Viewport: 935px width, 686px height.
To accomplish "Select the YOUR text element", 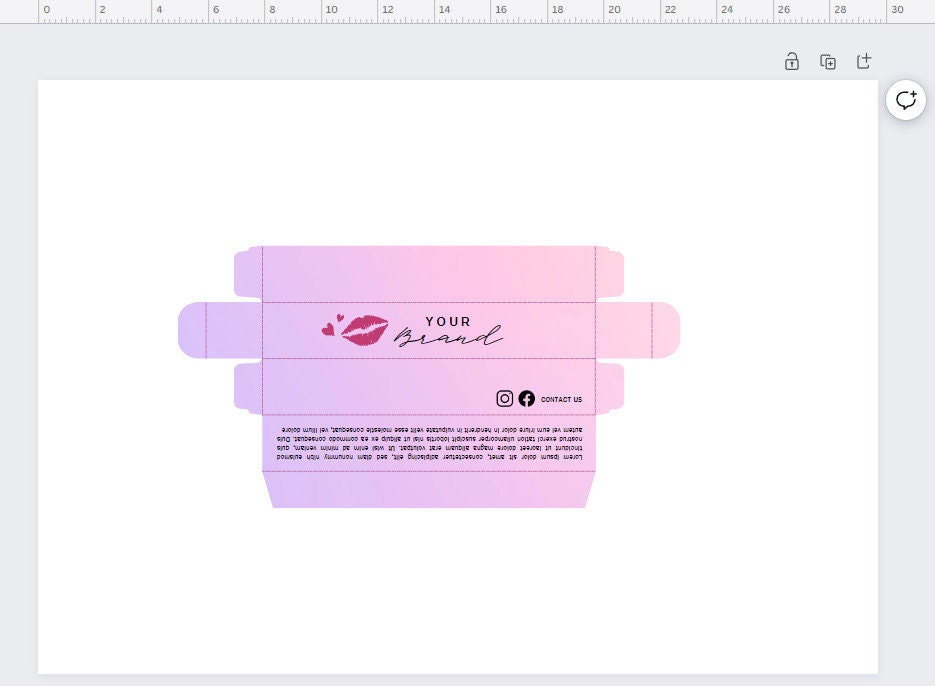I will [447, 321].
